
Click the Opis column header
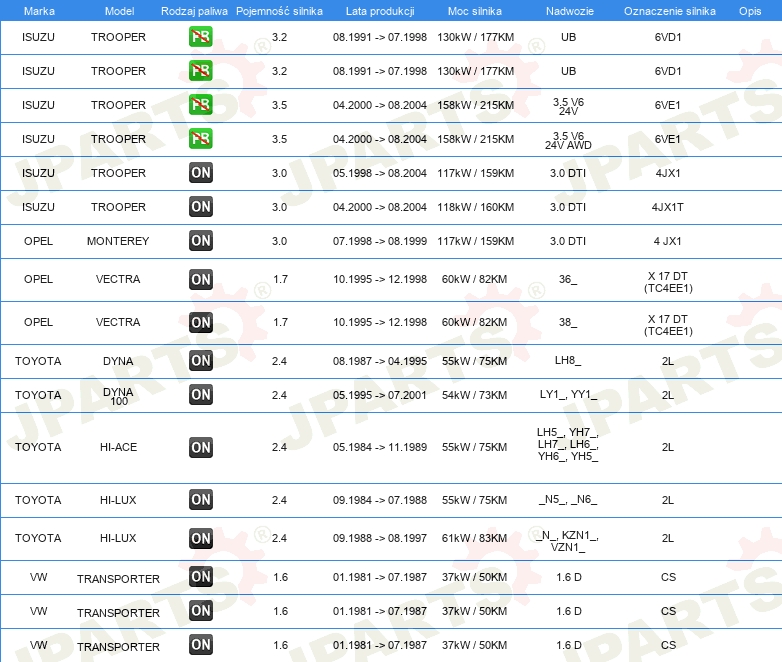pyautogui.click(x=750, y=11)
